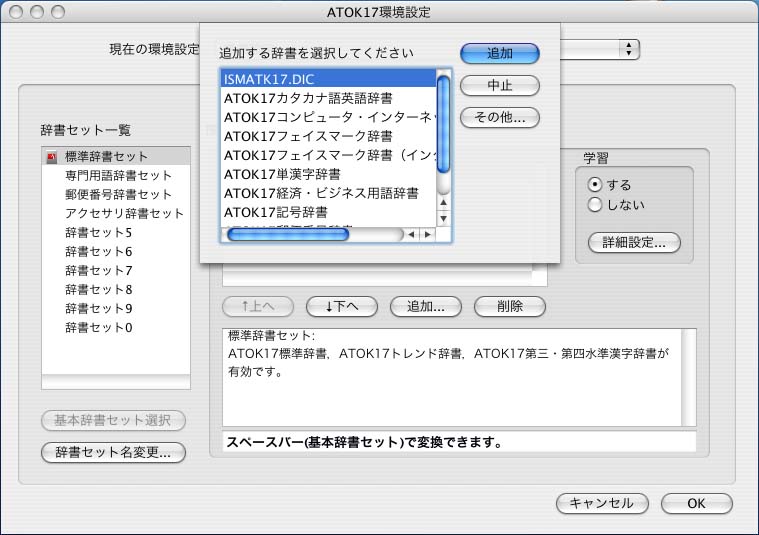
Task: Select ATOK17単漢字辞書
Action: point(329,174)
